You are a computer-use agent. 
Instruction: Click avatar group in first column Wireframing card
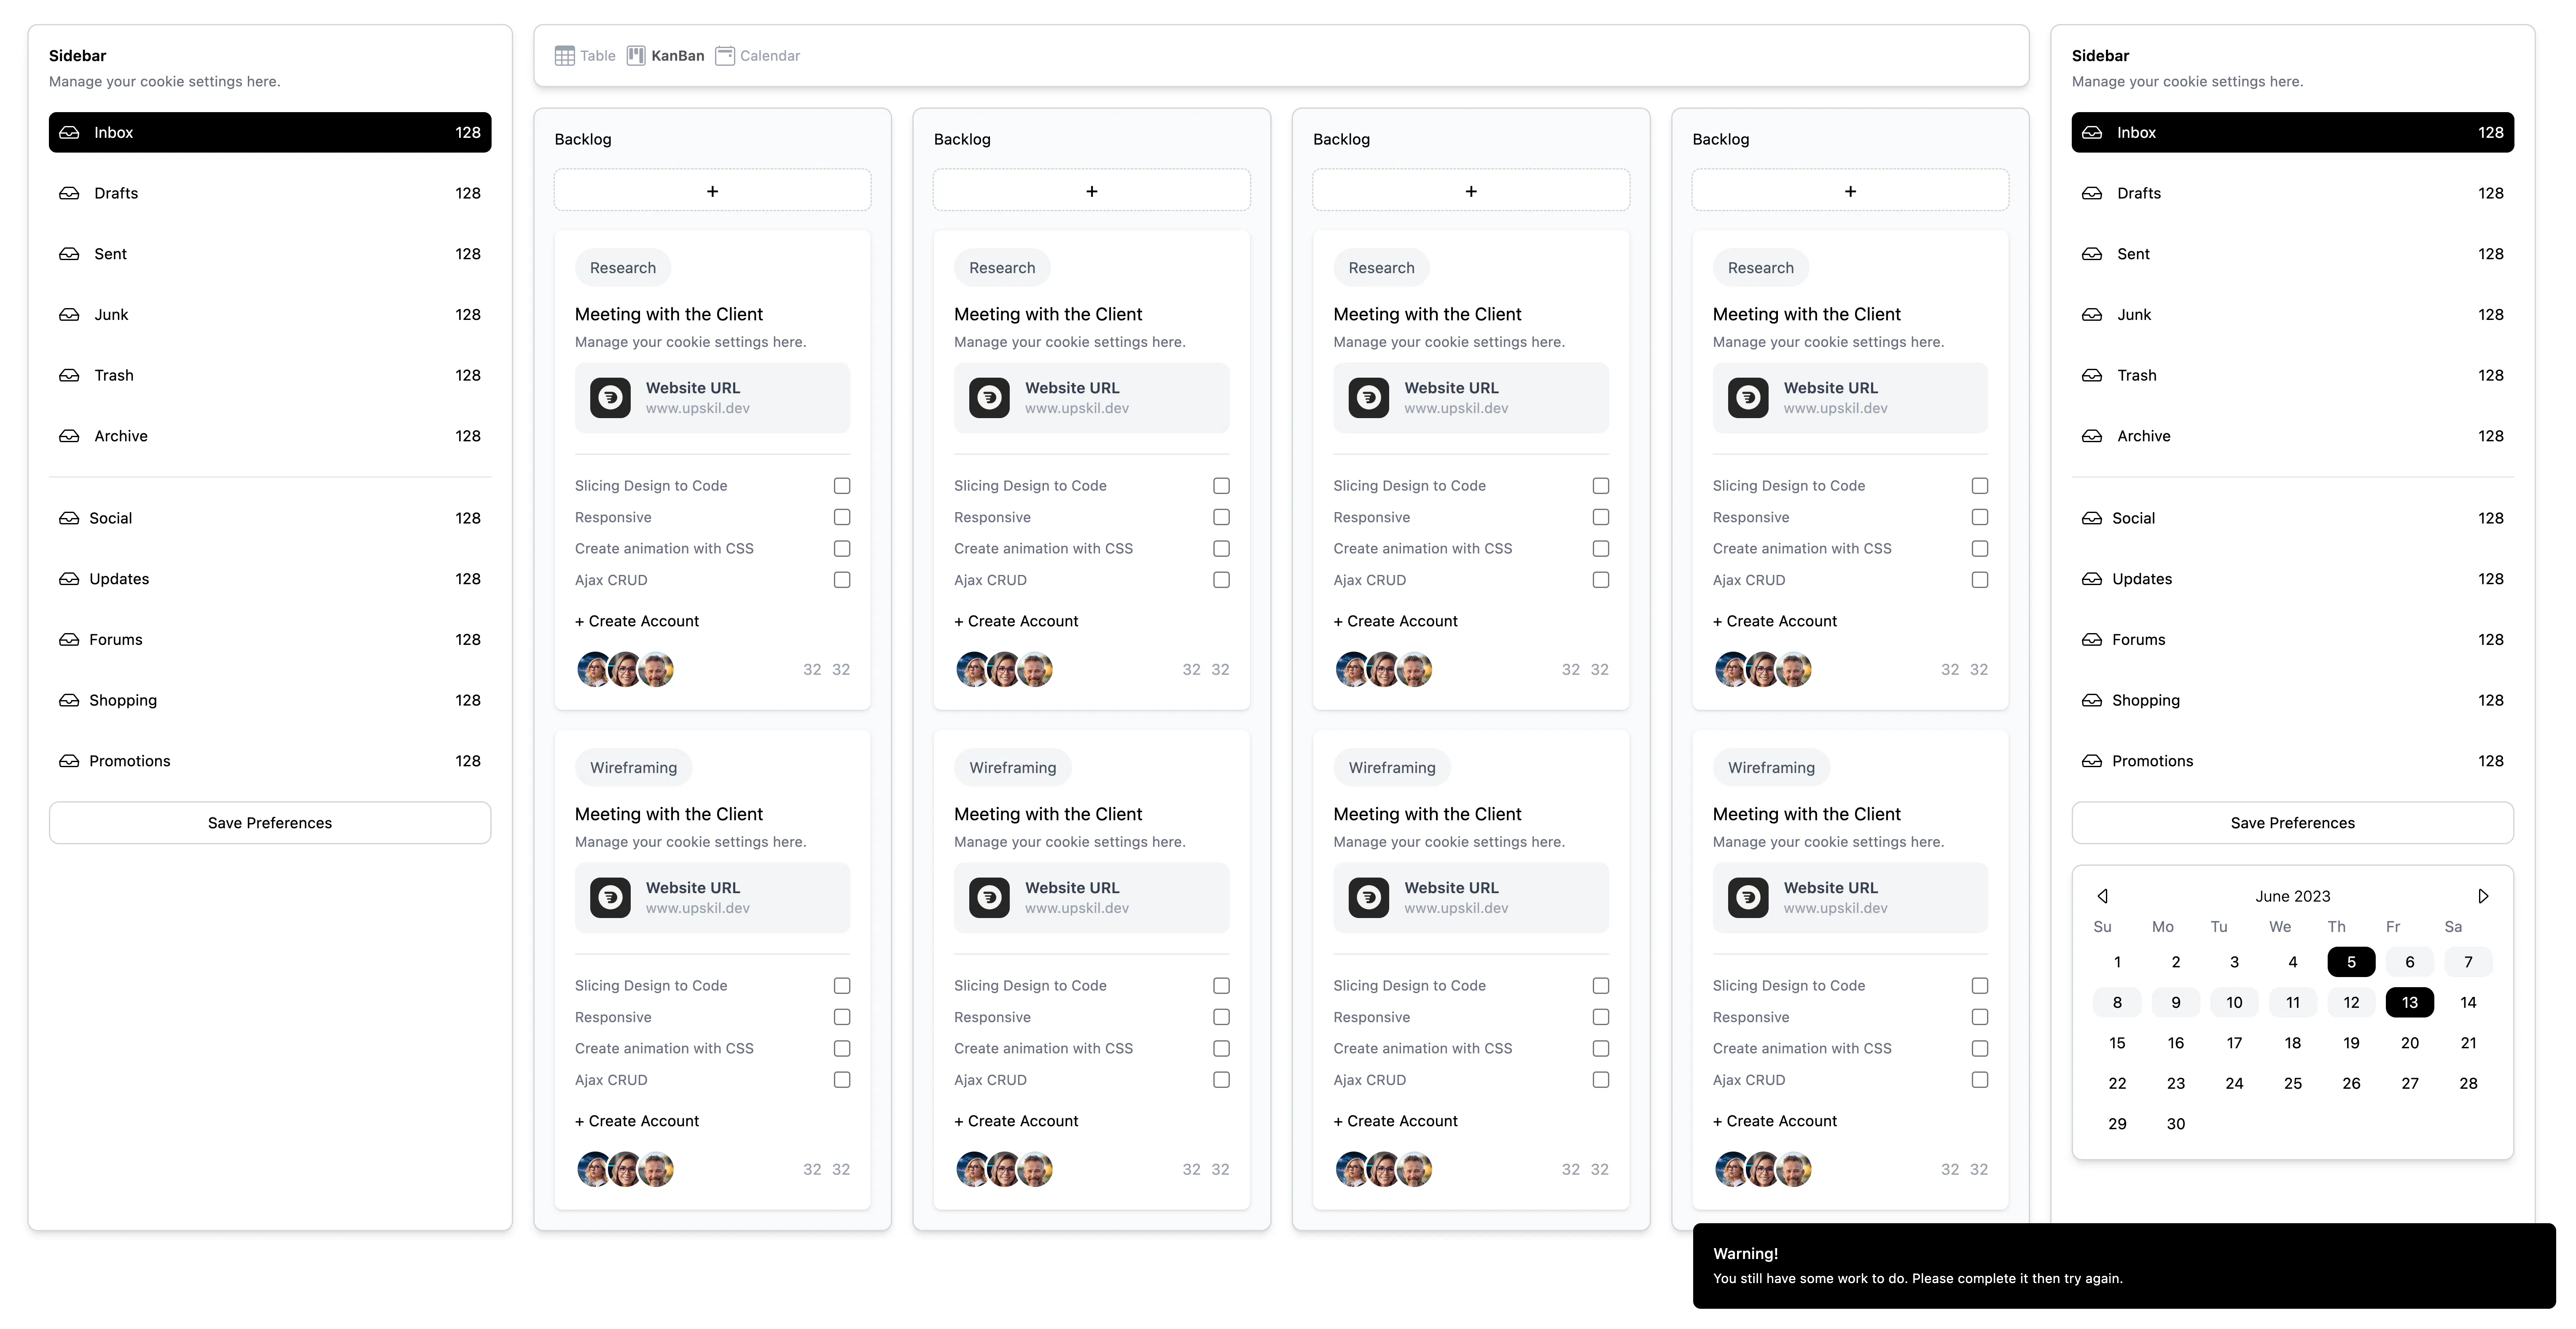[625, 1169]
